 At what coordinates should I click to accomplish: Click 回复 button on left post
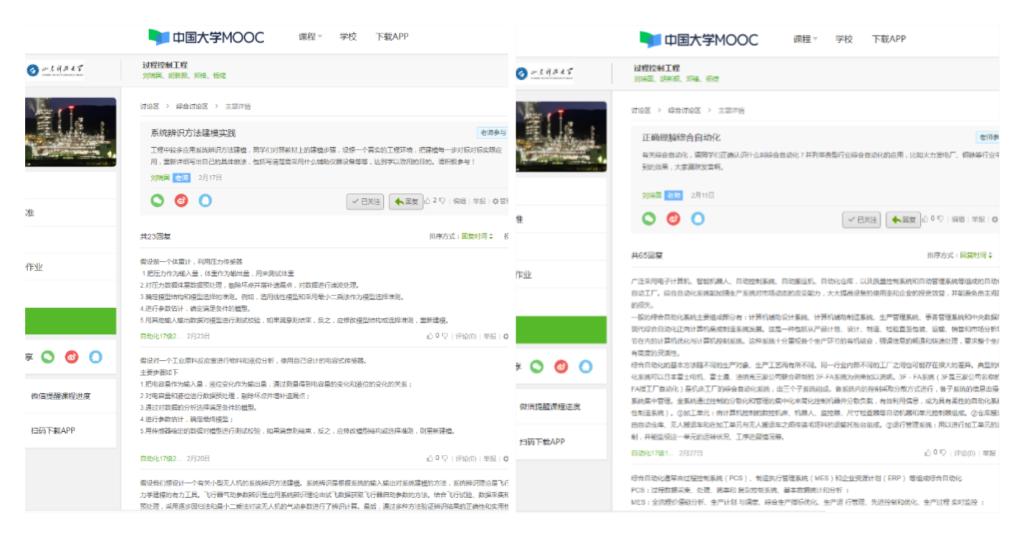[x=405, y=201]
